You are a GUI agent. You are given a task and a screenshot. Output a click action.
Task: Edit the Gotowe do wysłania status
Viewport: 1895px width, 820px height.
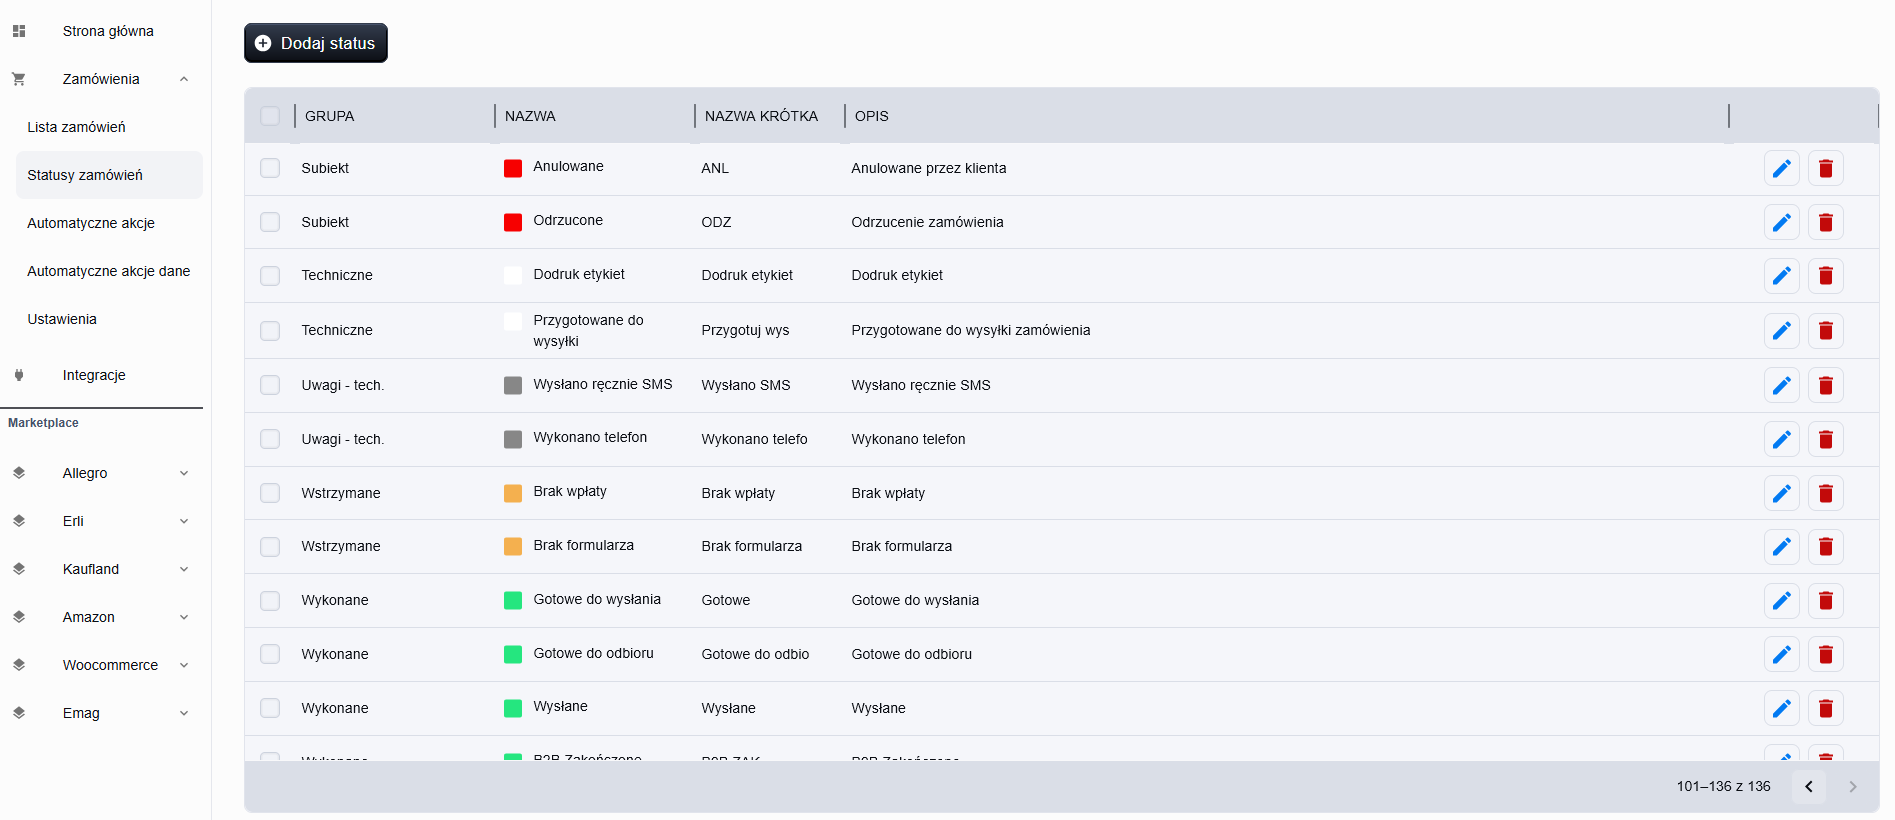point(1781,600)
